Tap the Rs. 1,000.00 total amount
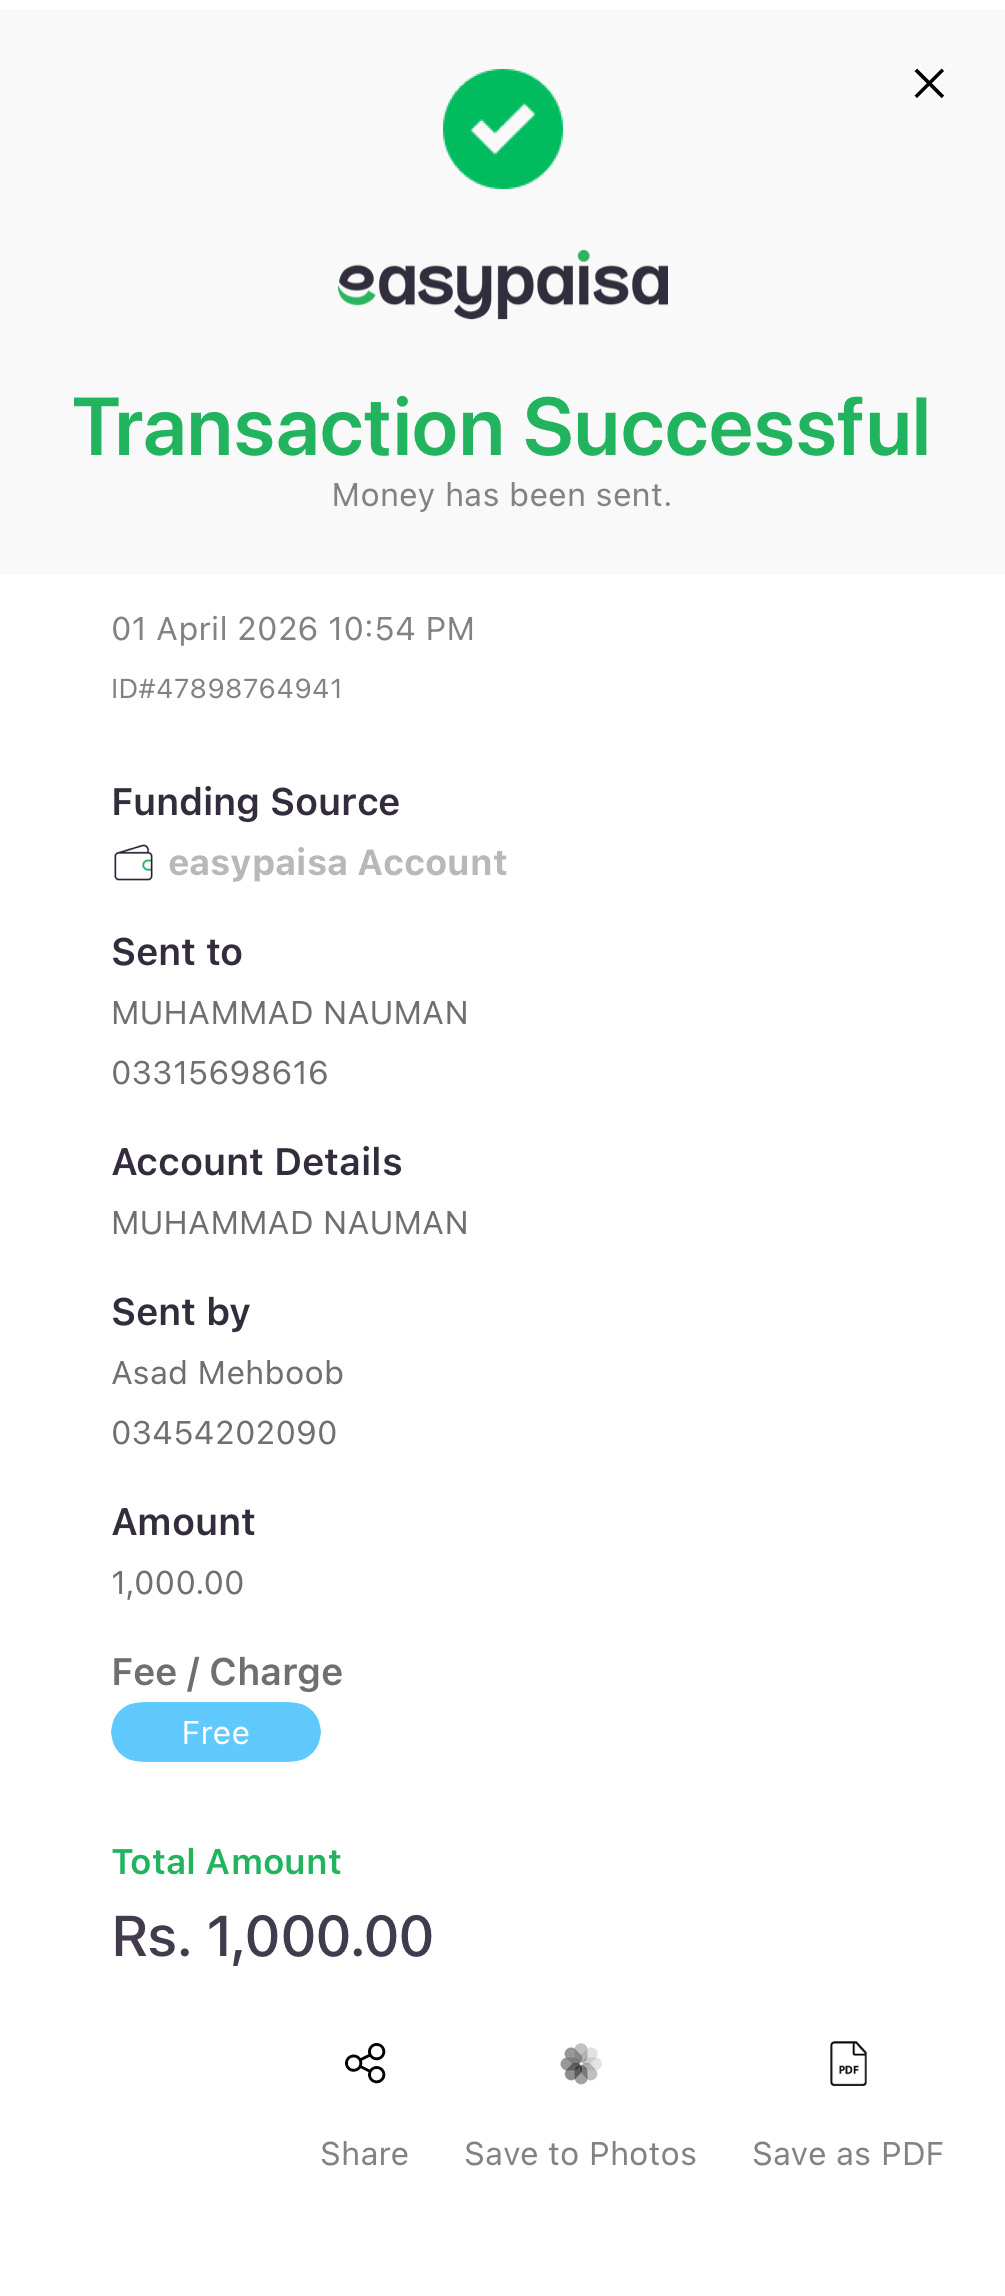The height and width of the screenshot is (2296, 1005). point(272,1937)
